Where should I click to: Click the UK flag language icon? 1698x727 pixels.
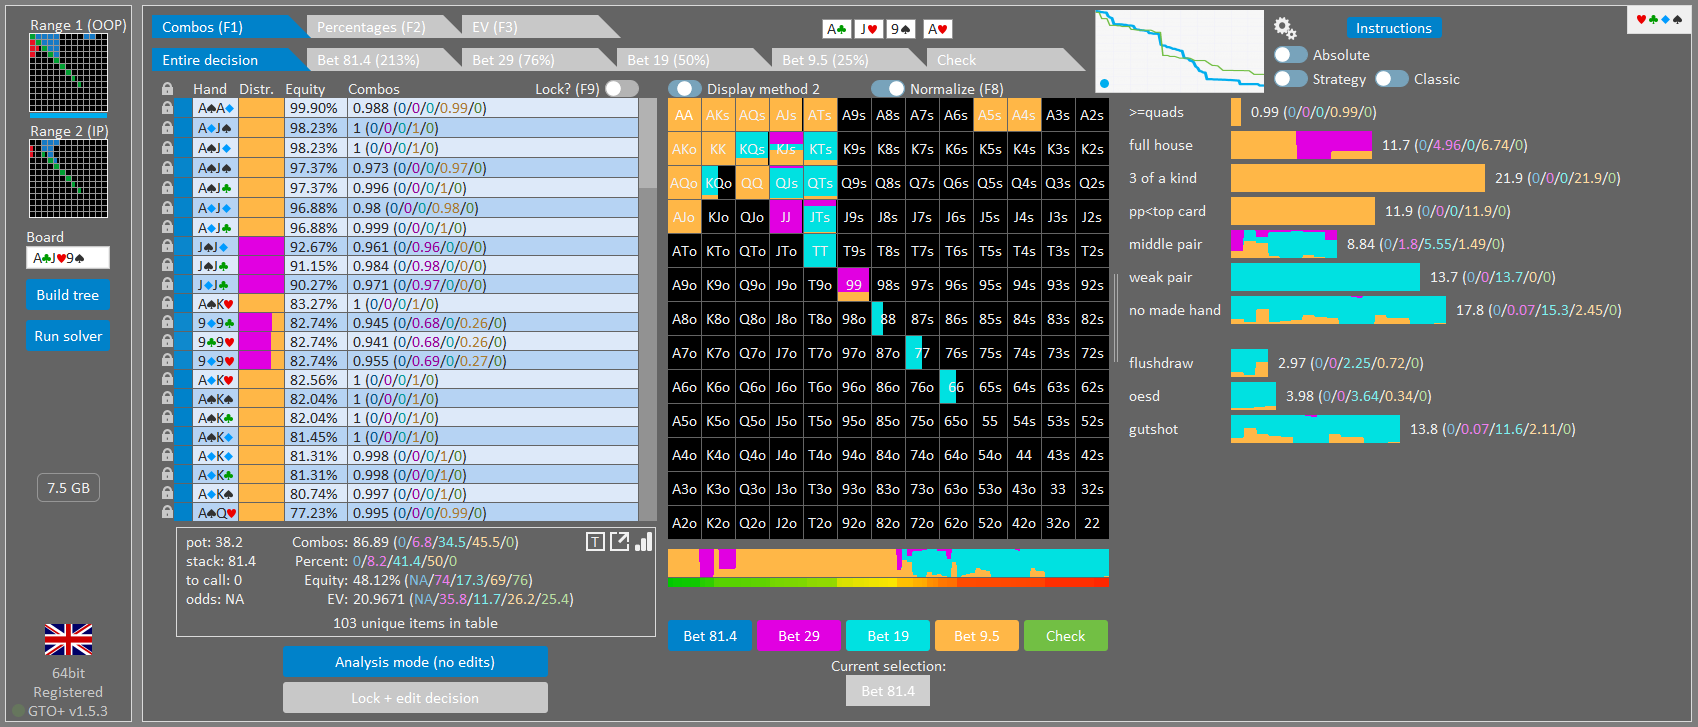coord(68,639)
